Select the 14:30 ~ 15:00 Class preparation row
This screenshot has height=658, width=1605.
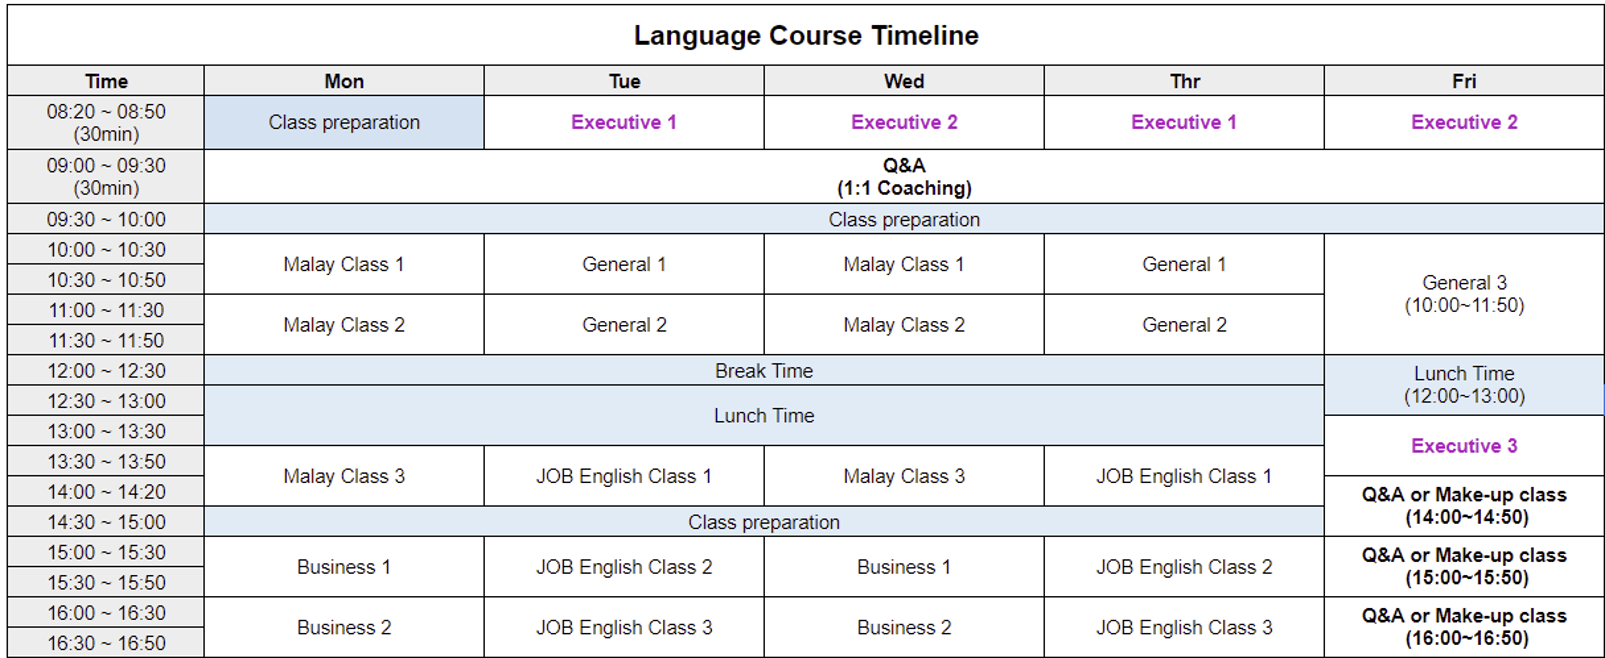(x=764, y=522)
